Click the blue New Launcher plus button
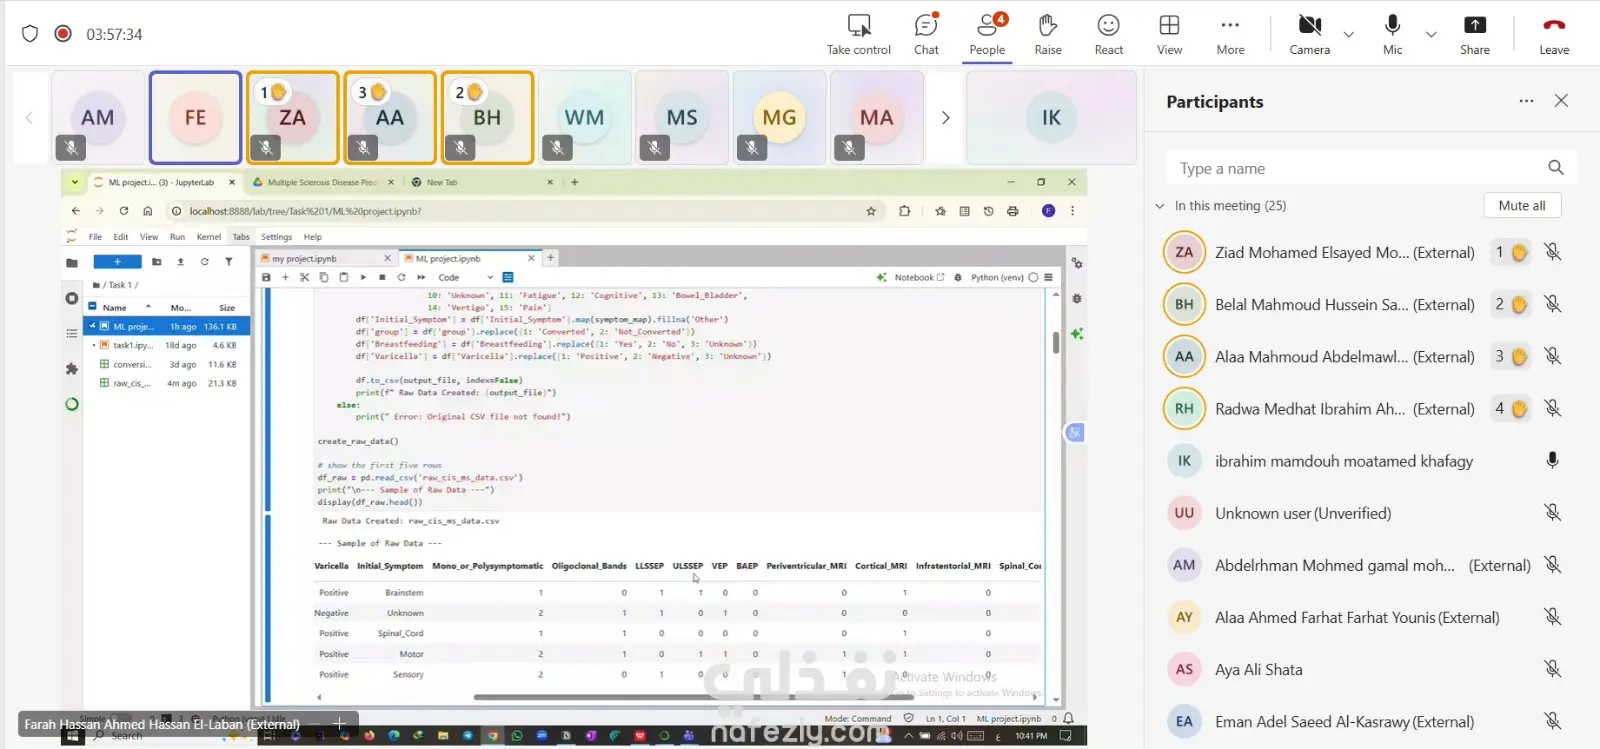Screen dimensions: 1600x749 [117, 262]
